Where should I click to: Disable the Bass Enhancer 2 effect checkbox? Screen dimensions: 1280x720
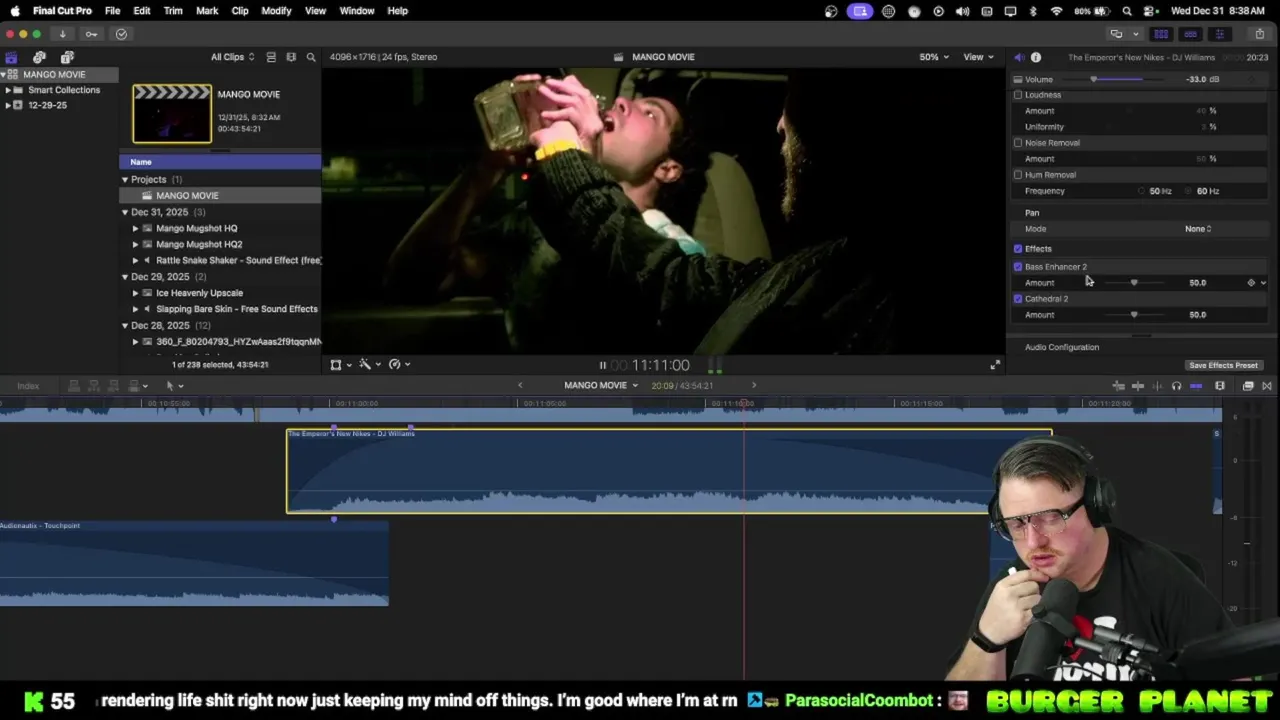(x=1018, y=267)
